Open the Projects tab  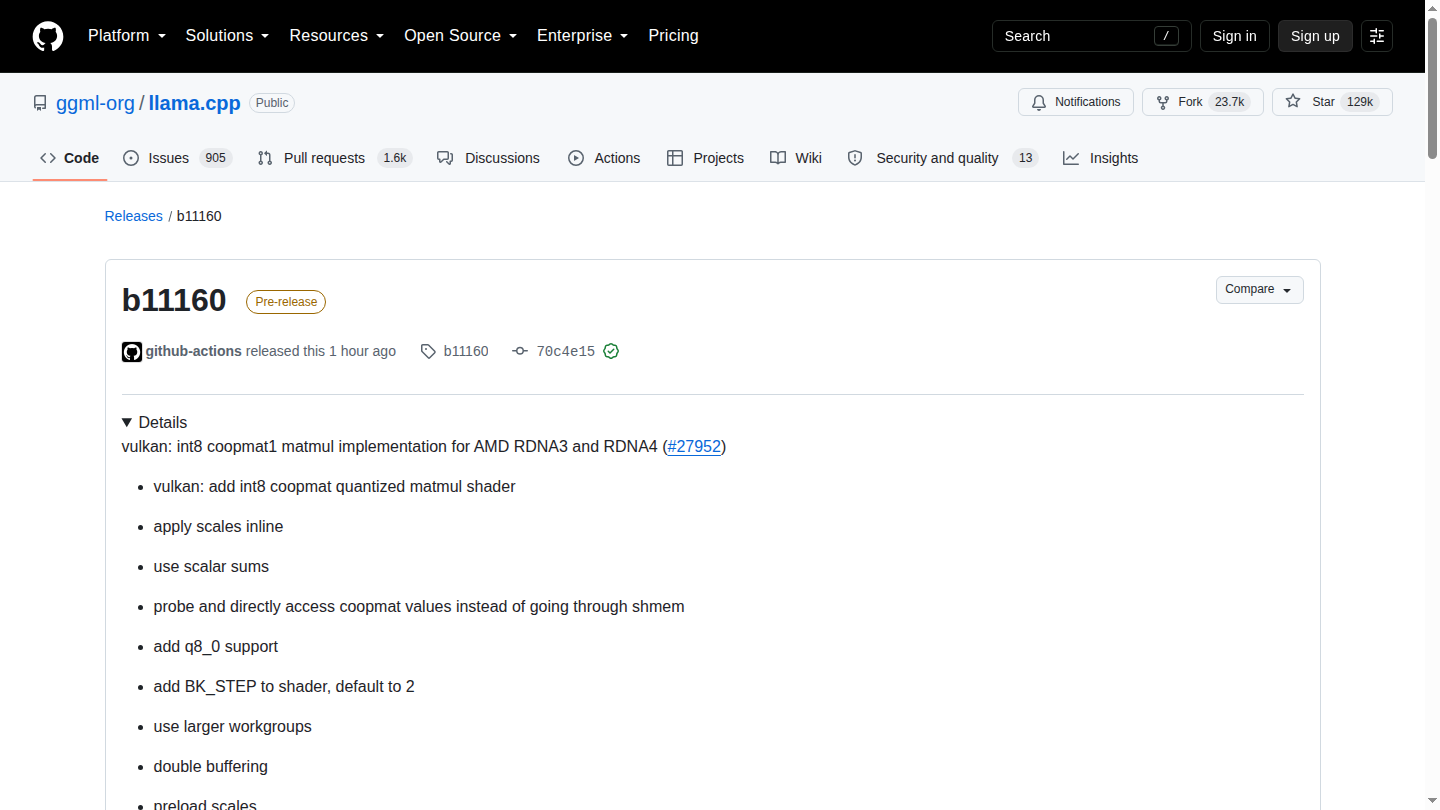(x=706, y=158)
